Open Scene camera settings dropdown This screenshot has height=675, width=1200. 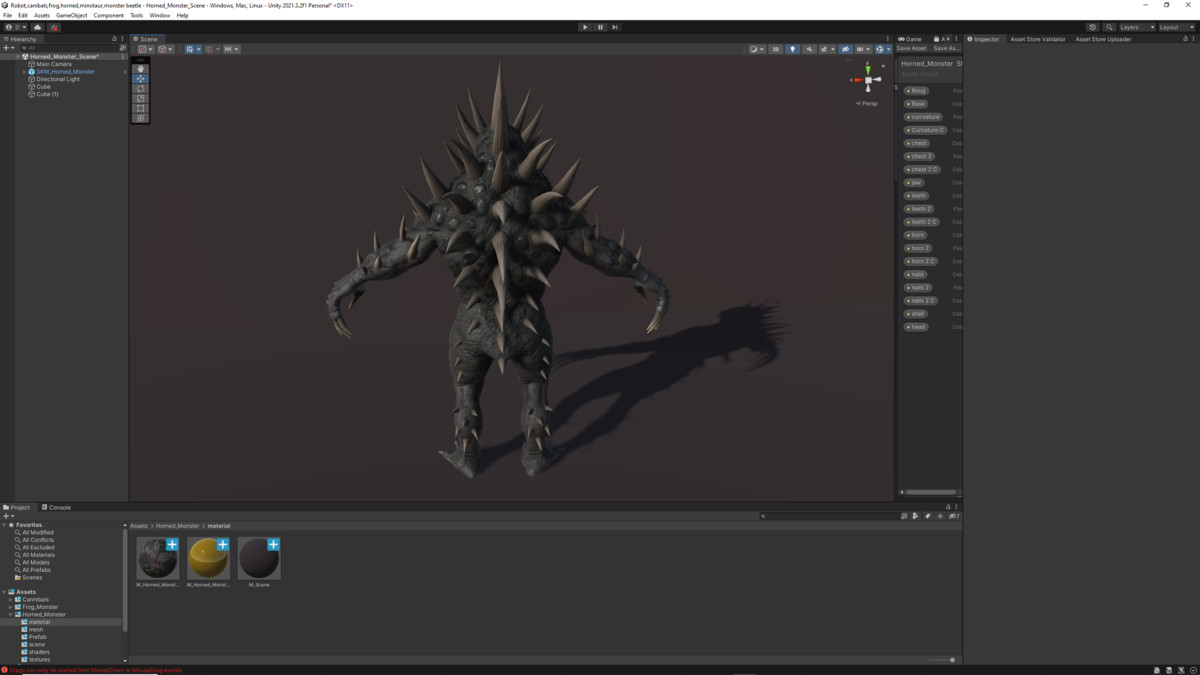(x=862, y=49)
